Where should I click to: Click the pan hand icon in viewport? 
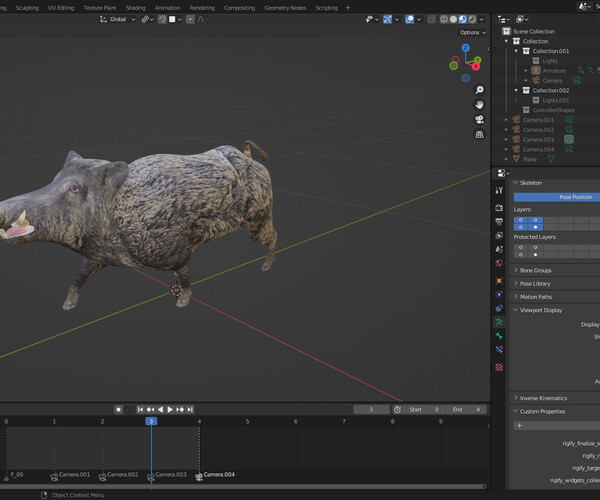point(479,104)
